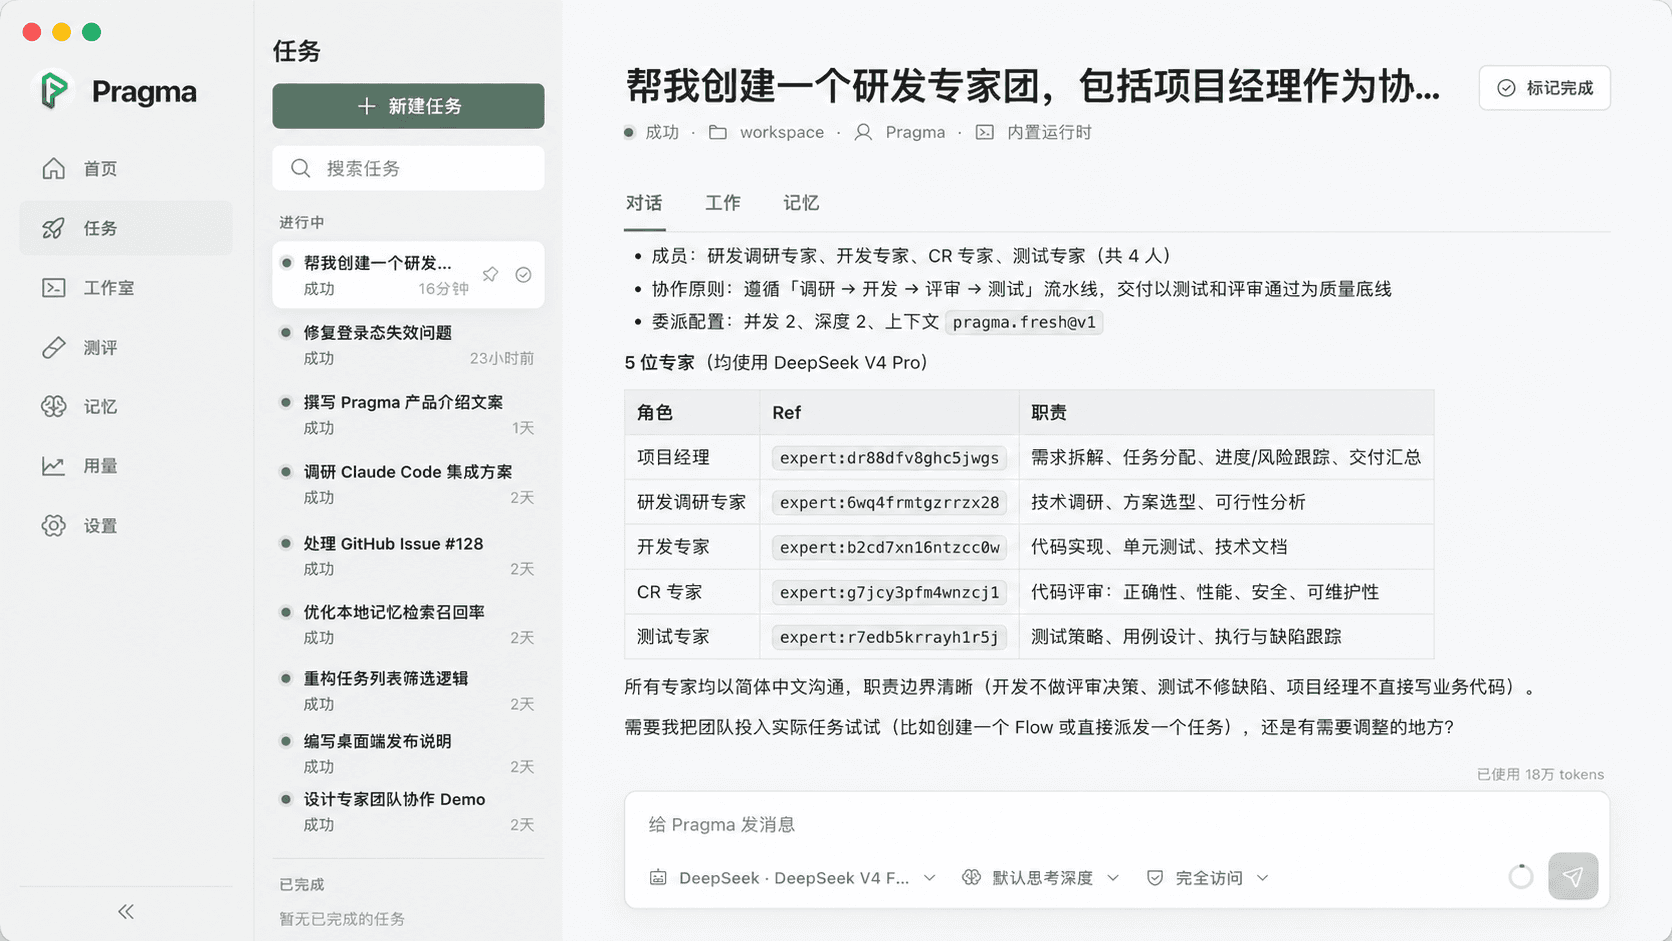Switch to the 记忆 tab in task view
The width and height of the screenshot is (1672, 941).
tap(801, 203)
